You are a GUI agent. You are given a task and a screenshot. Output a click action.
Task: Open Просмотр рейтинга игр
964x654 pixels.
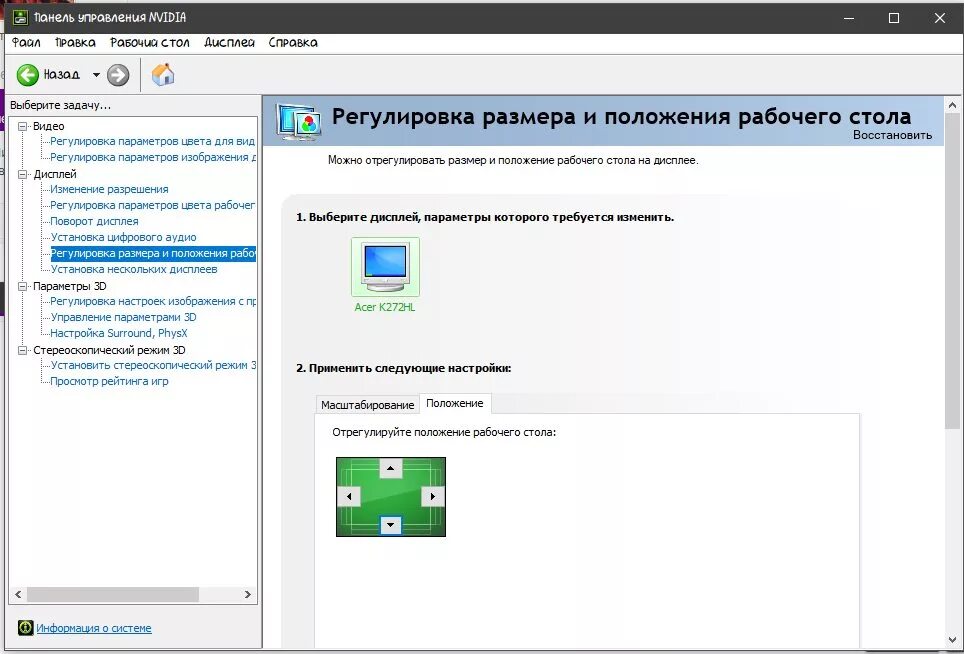109,381
